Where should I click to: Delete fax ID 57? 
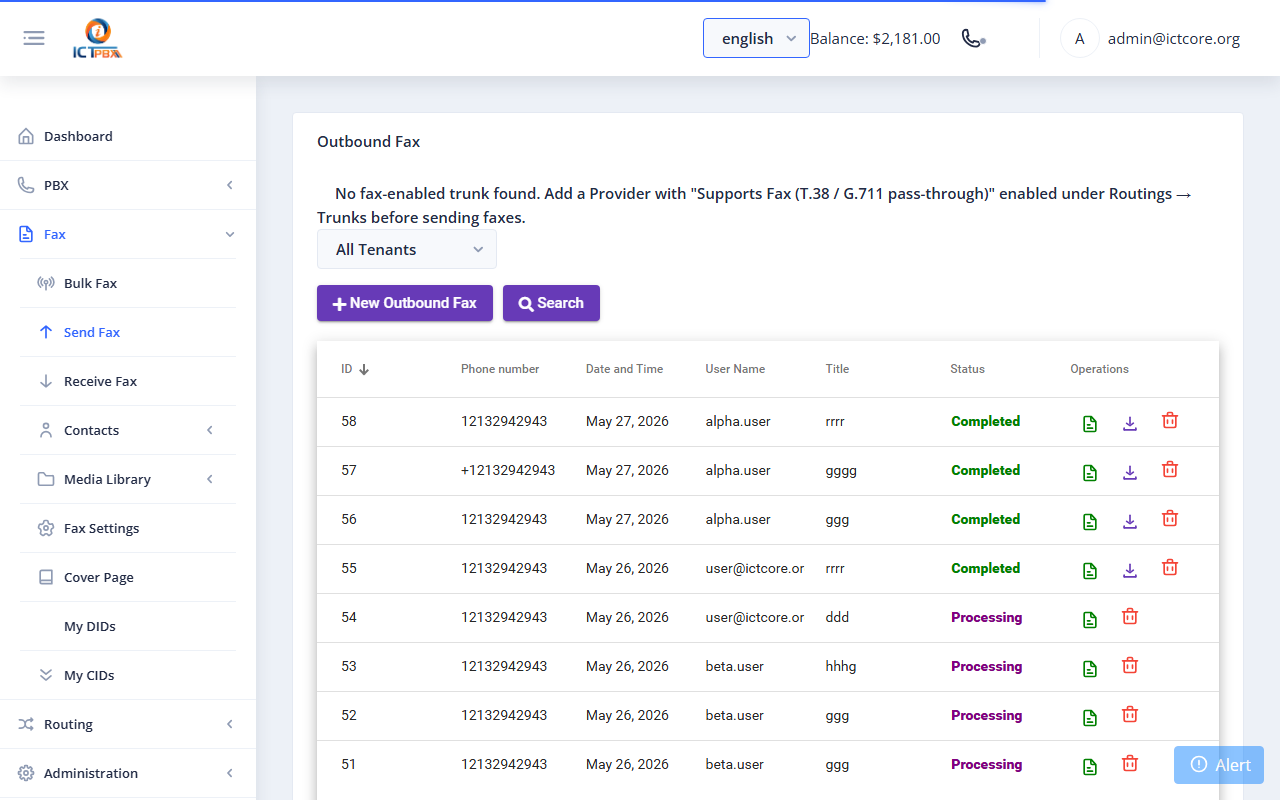tap(1170, 470)
